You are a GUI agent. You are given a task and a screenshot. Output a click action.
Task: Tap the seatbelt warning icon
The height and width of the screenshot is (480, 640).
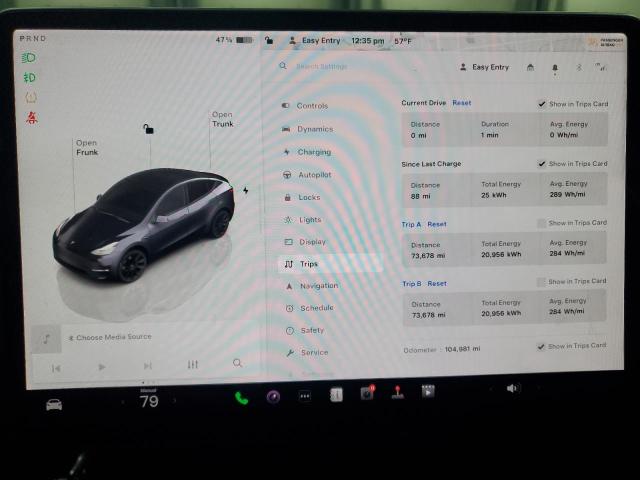tap(31, 118)
